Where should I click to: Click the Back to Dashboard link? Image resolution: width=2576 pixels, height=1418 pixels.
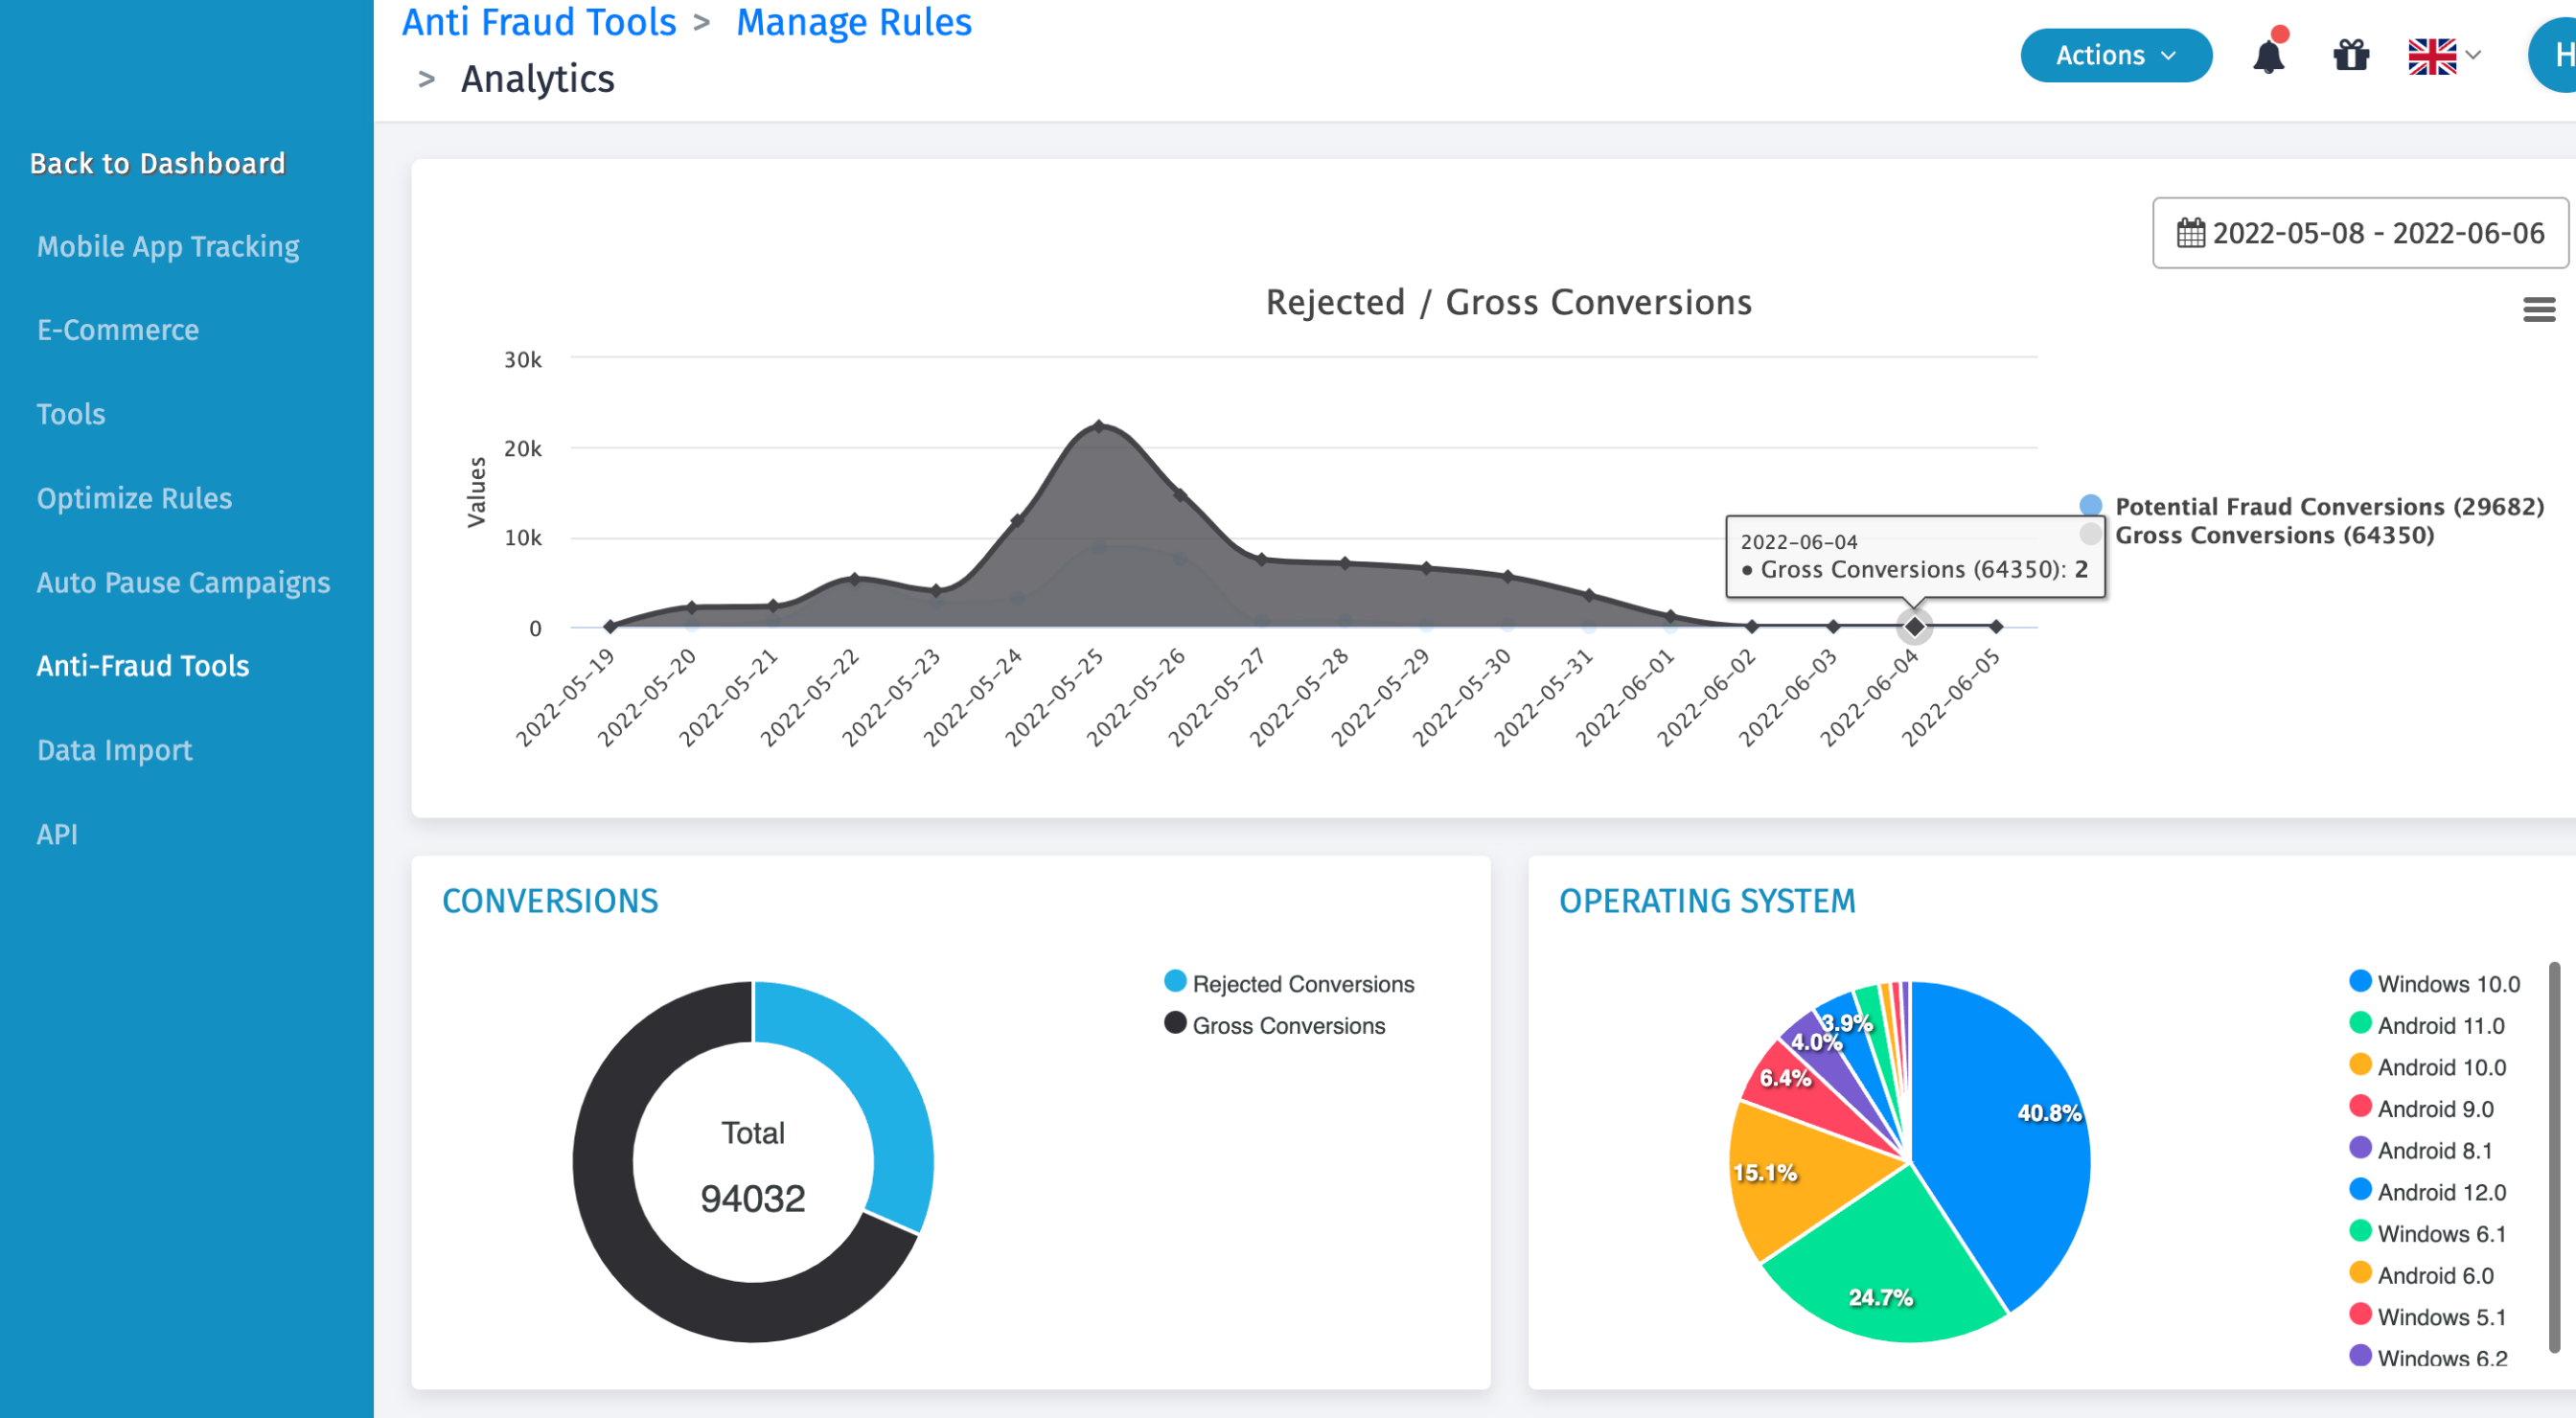[x=157, y=163]
